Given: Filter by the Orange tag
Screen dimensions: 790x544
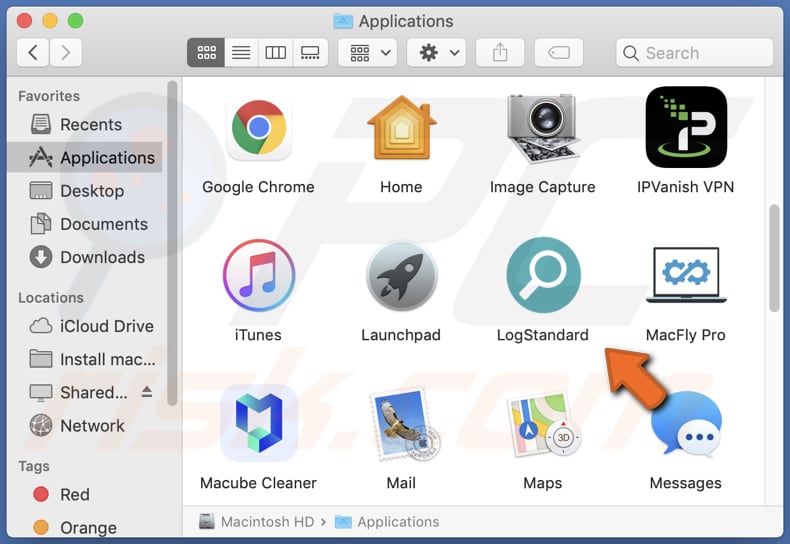Looking at the screenshot, I should (84, 527).
